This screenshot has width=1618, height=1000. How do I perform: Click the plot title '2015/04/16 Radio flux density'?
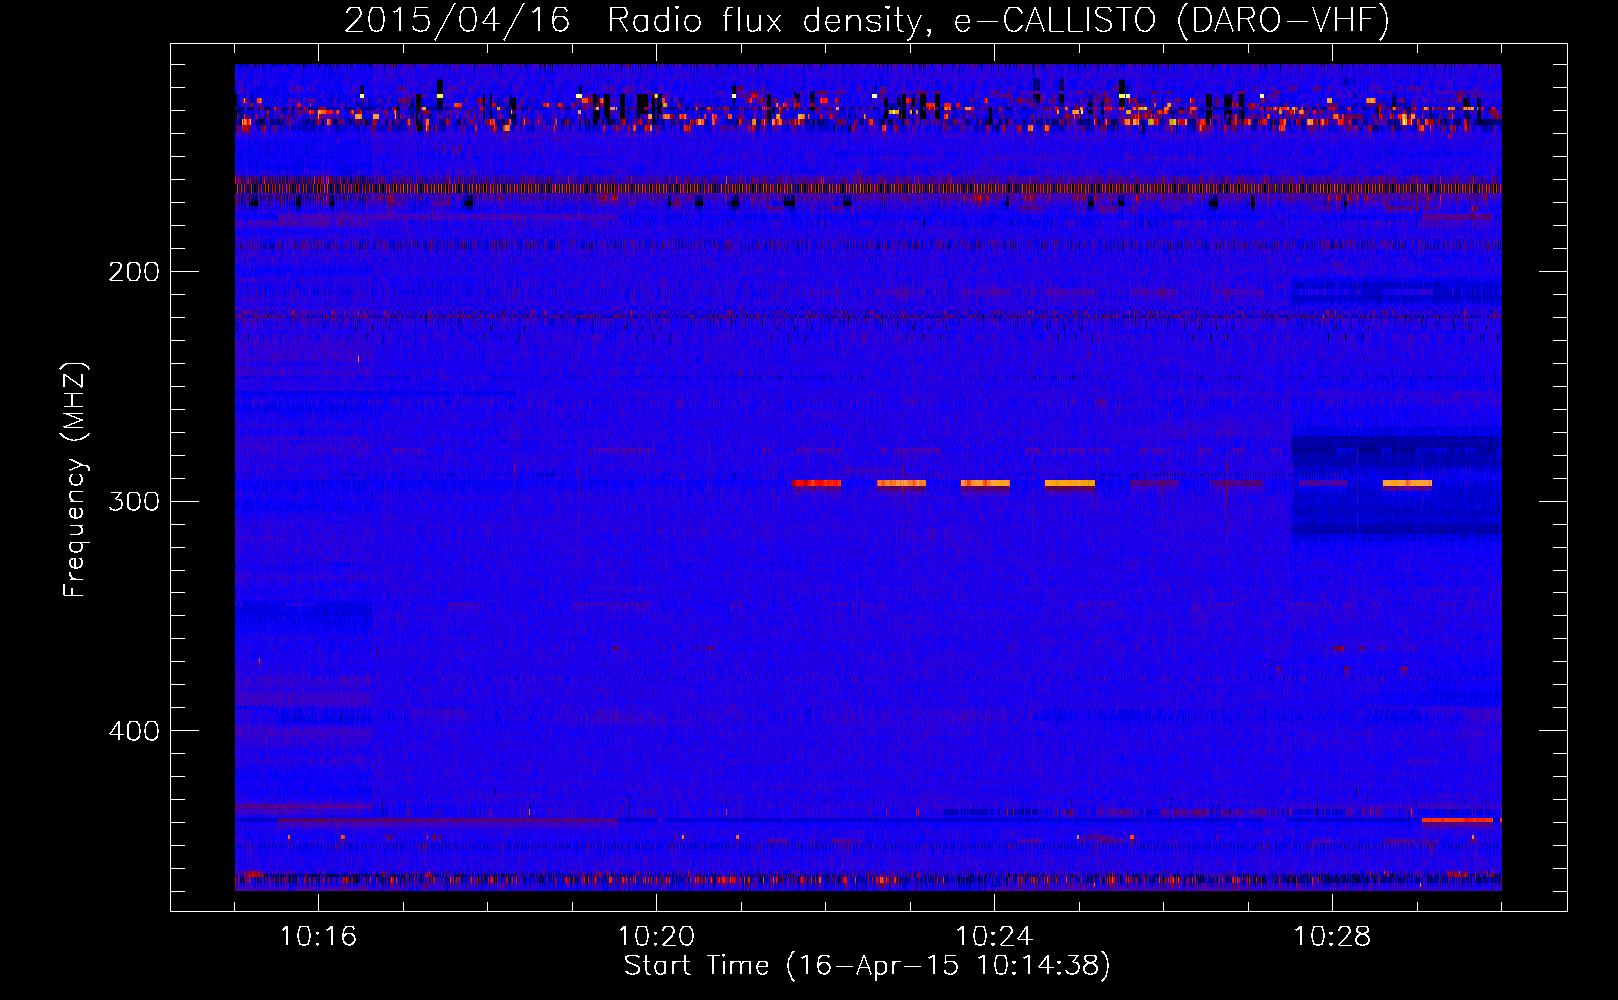pos(867,20)
